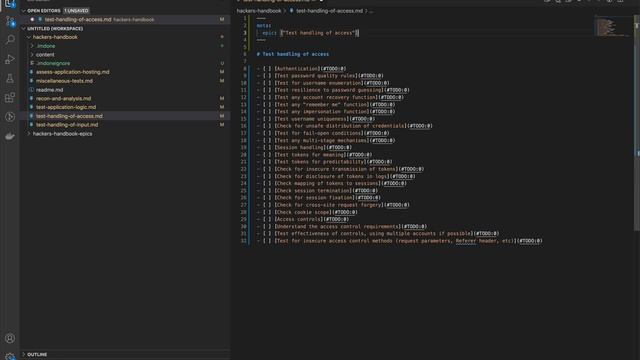Follow #TODO:0 link on the Referer header line
Image resolution: width=640 pixels, height=360 pixels.
pyautogui.click(x=531, y=241)
